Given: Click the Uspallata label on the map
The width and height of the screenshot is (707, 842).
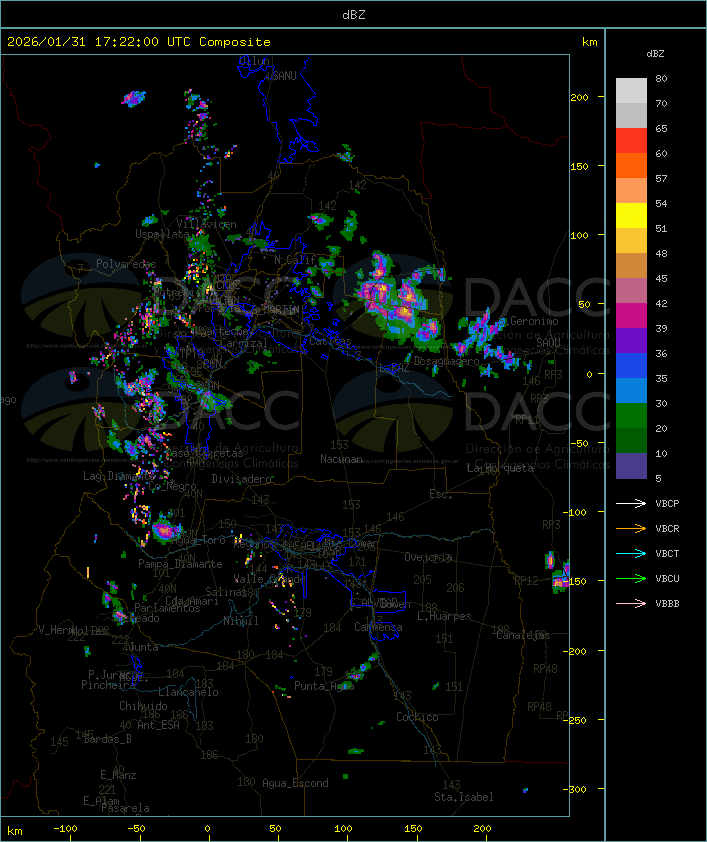Looking at the screenshot, I should (x=162, y=233).
